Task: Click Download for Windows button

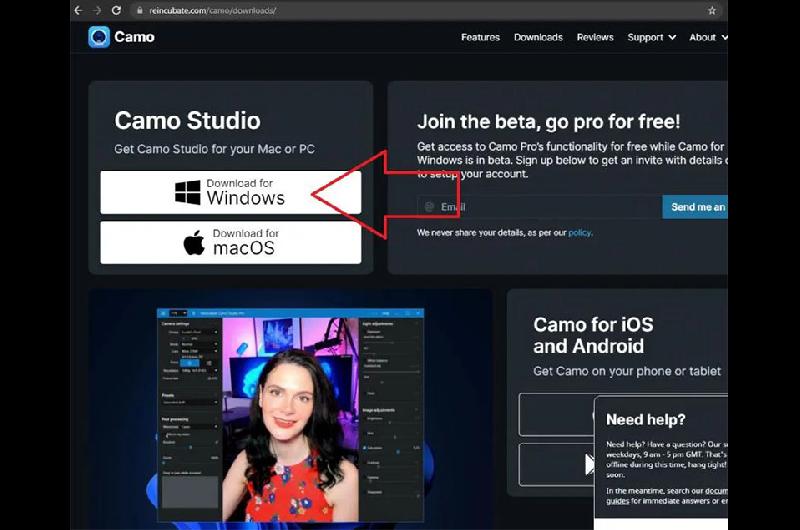Action: pos(231,192)
